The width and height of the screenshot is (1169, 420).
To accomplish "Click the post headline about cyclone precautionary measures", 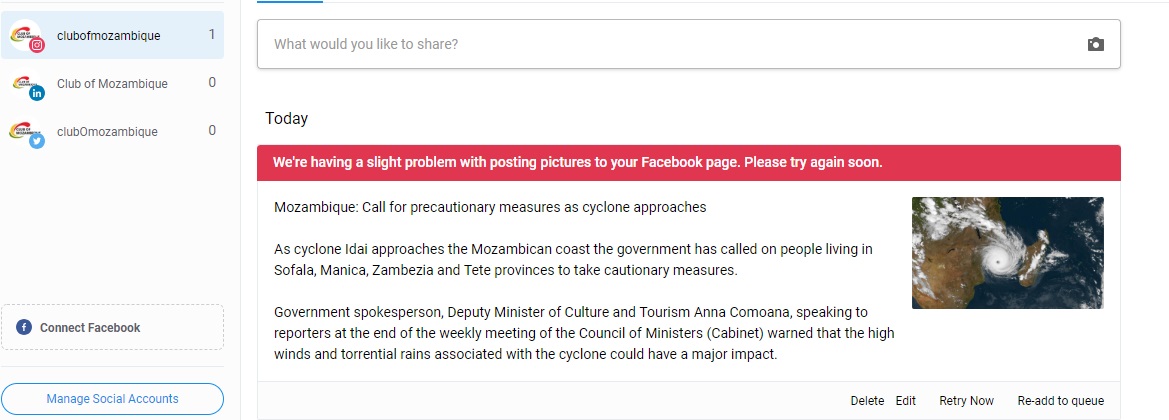I will [x=490, y=208].
